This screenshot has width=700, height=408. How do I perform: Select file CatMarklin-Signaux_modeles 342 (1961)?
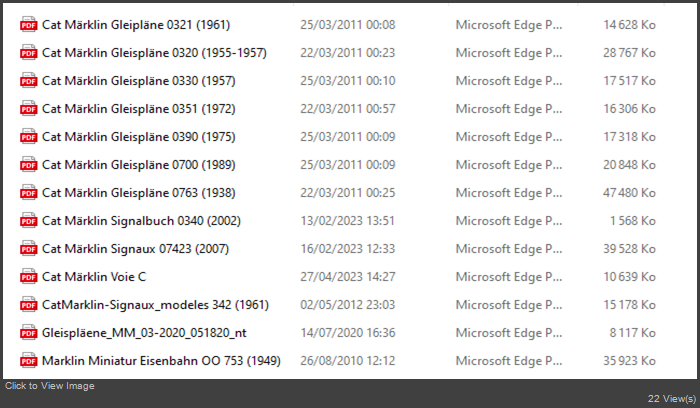(x=155, y=305)
